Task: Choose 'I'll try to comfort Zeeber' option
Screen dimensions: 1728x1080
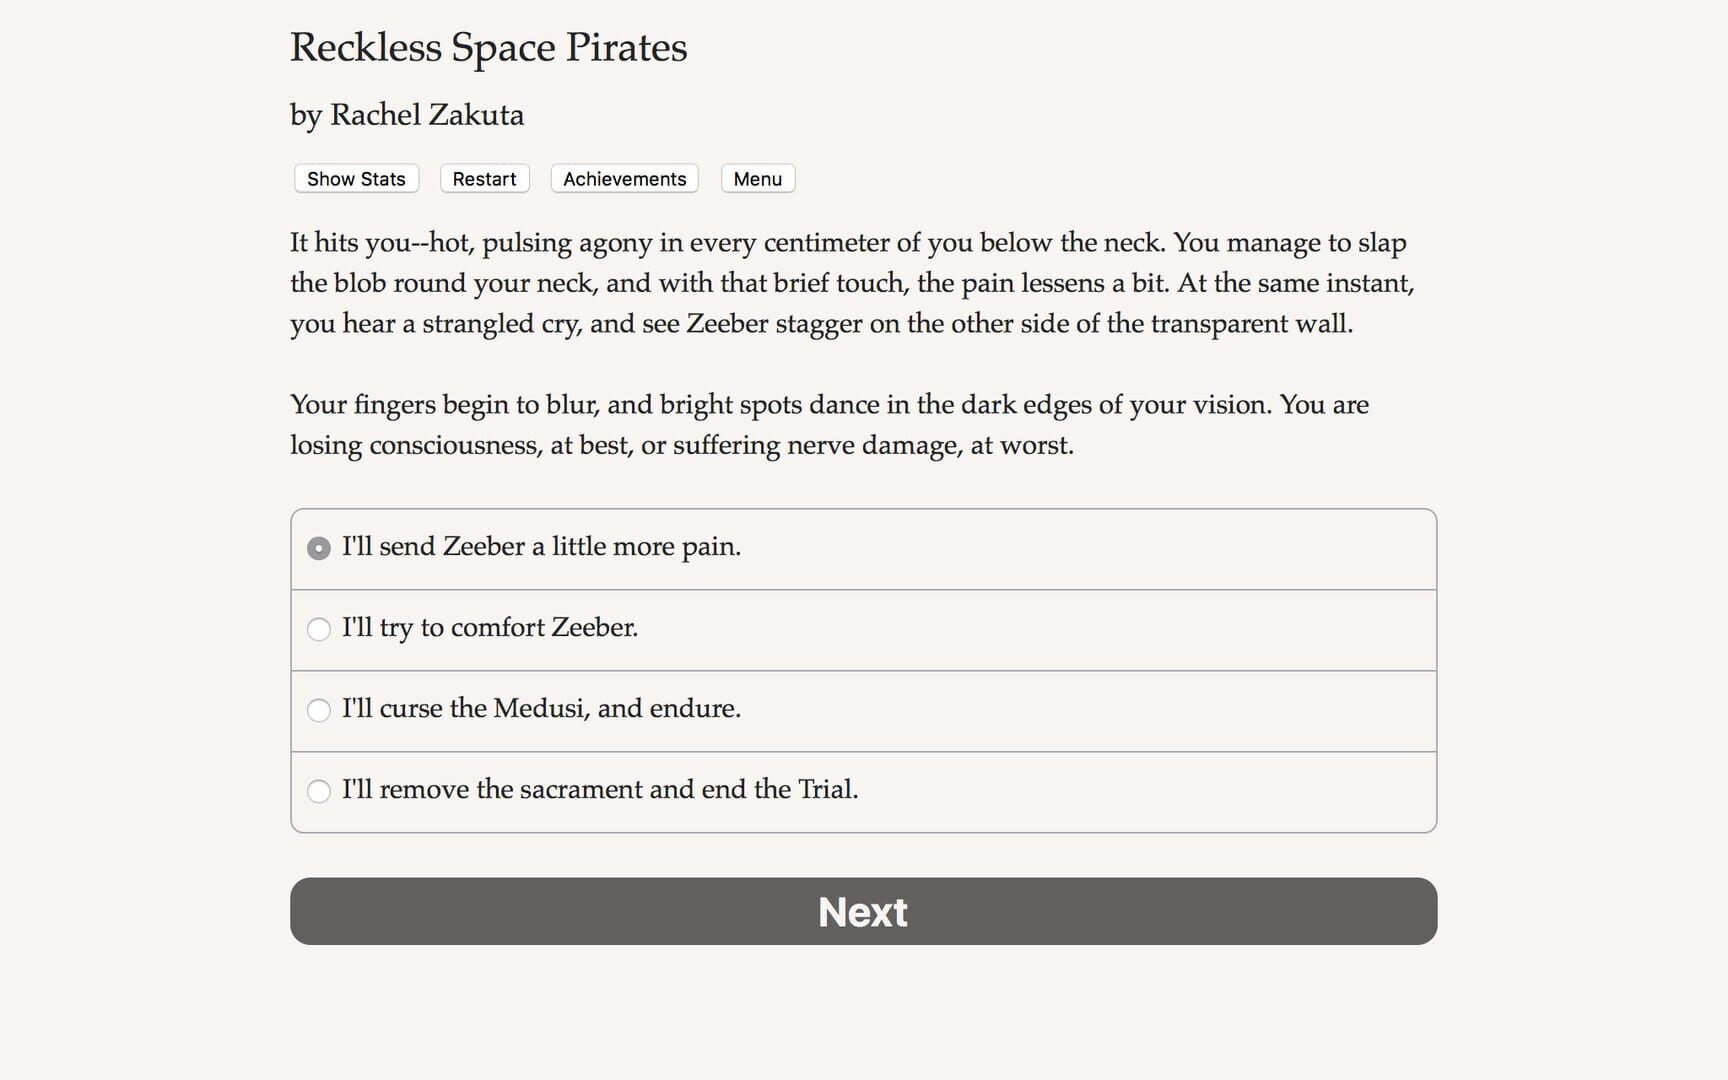Action: 319,629
